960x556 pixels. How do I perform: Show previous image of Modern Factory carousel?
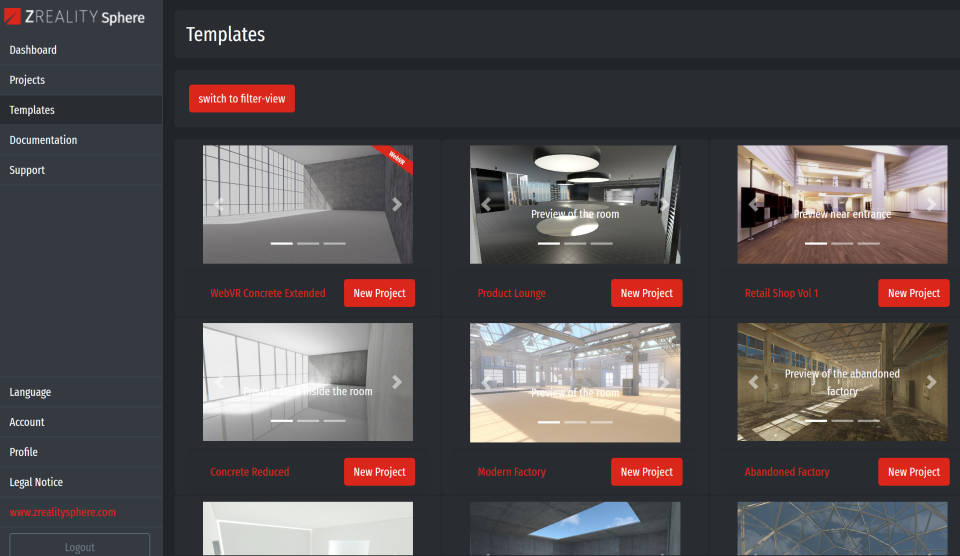tap(486, 382)
